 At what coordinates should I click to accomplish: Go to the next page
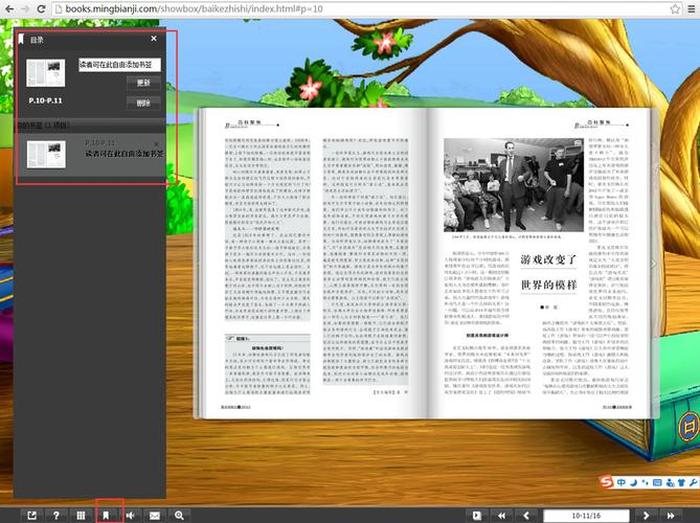pyautogui.click(x=645, y=515)
